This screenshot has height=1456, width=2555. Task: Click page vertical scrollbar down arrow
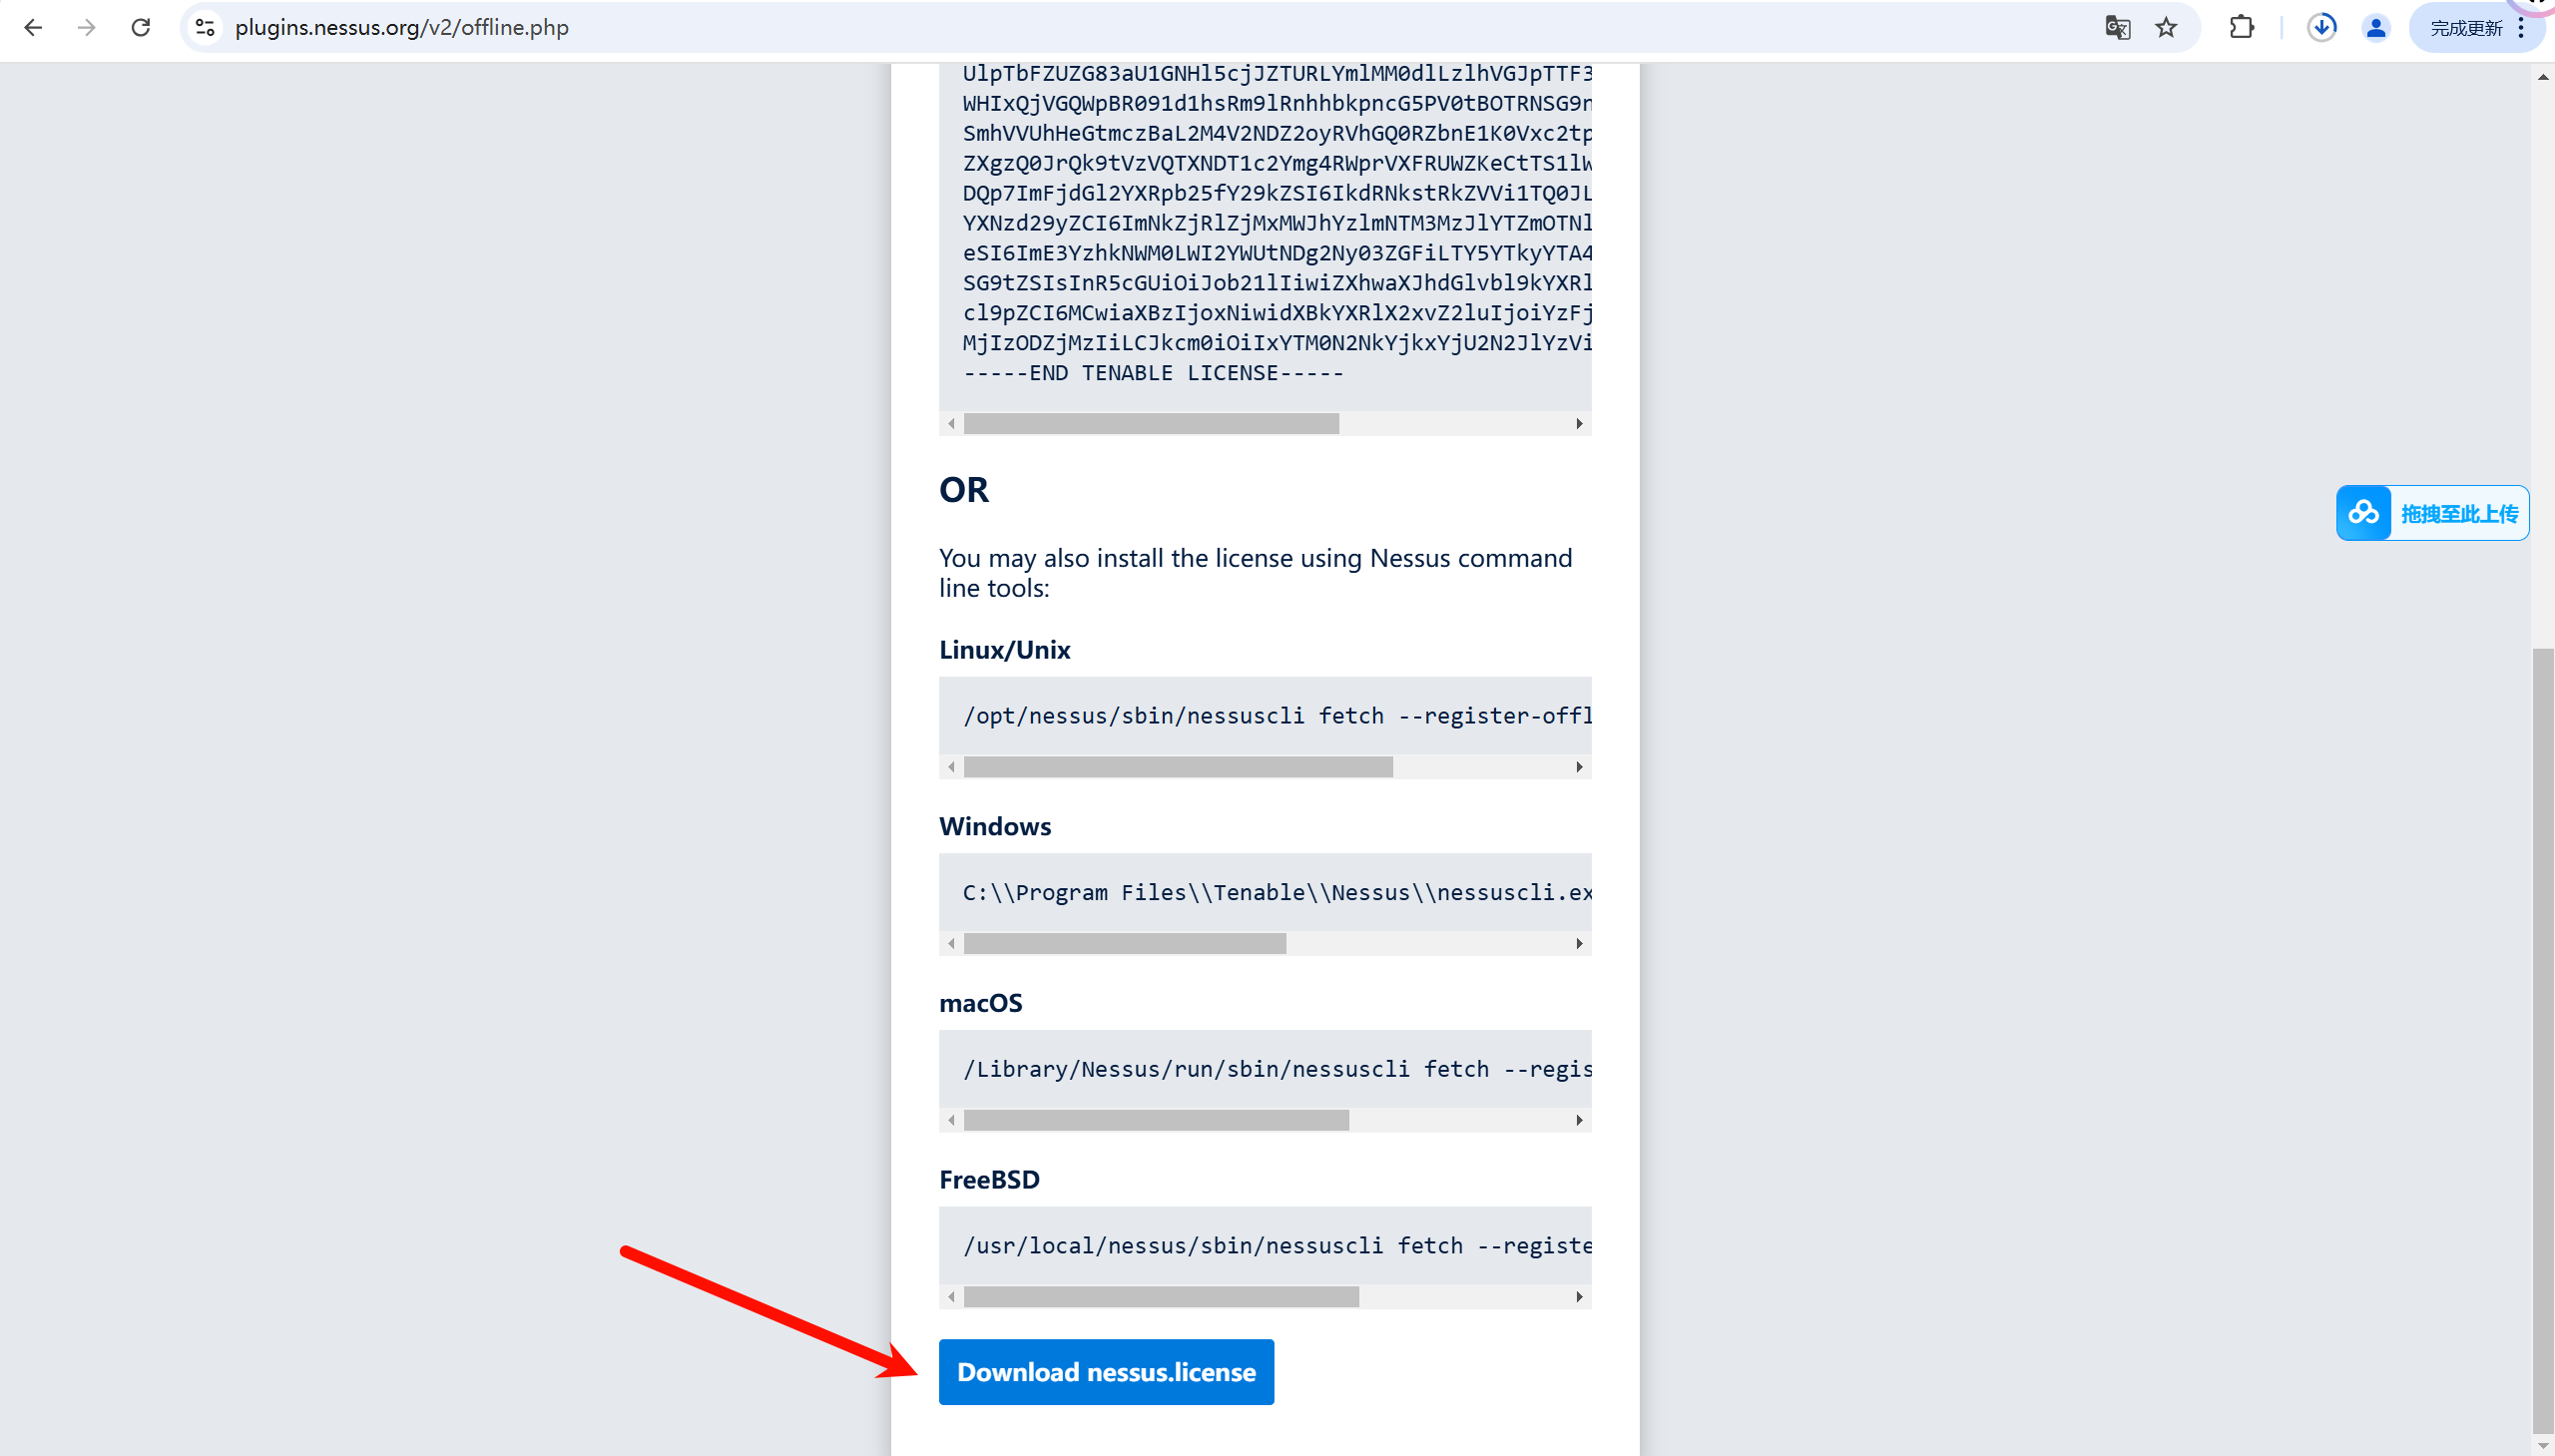point(2542,1446)
